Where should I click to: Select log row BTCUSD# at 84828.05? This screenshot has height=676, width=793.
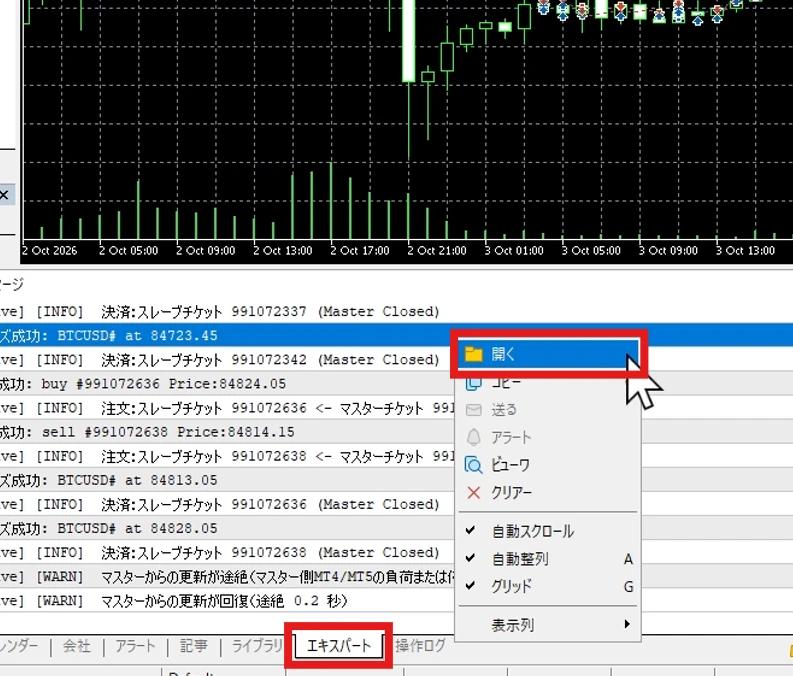(x=227, y=528)
